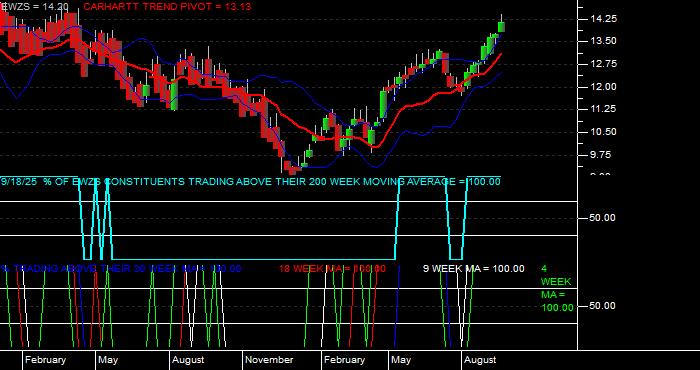Image resolution: width=700 pixels, height=370 pixels.
Task: Click the latest green candlestick near 14.25
Action: tap(501, 26)
